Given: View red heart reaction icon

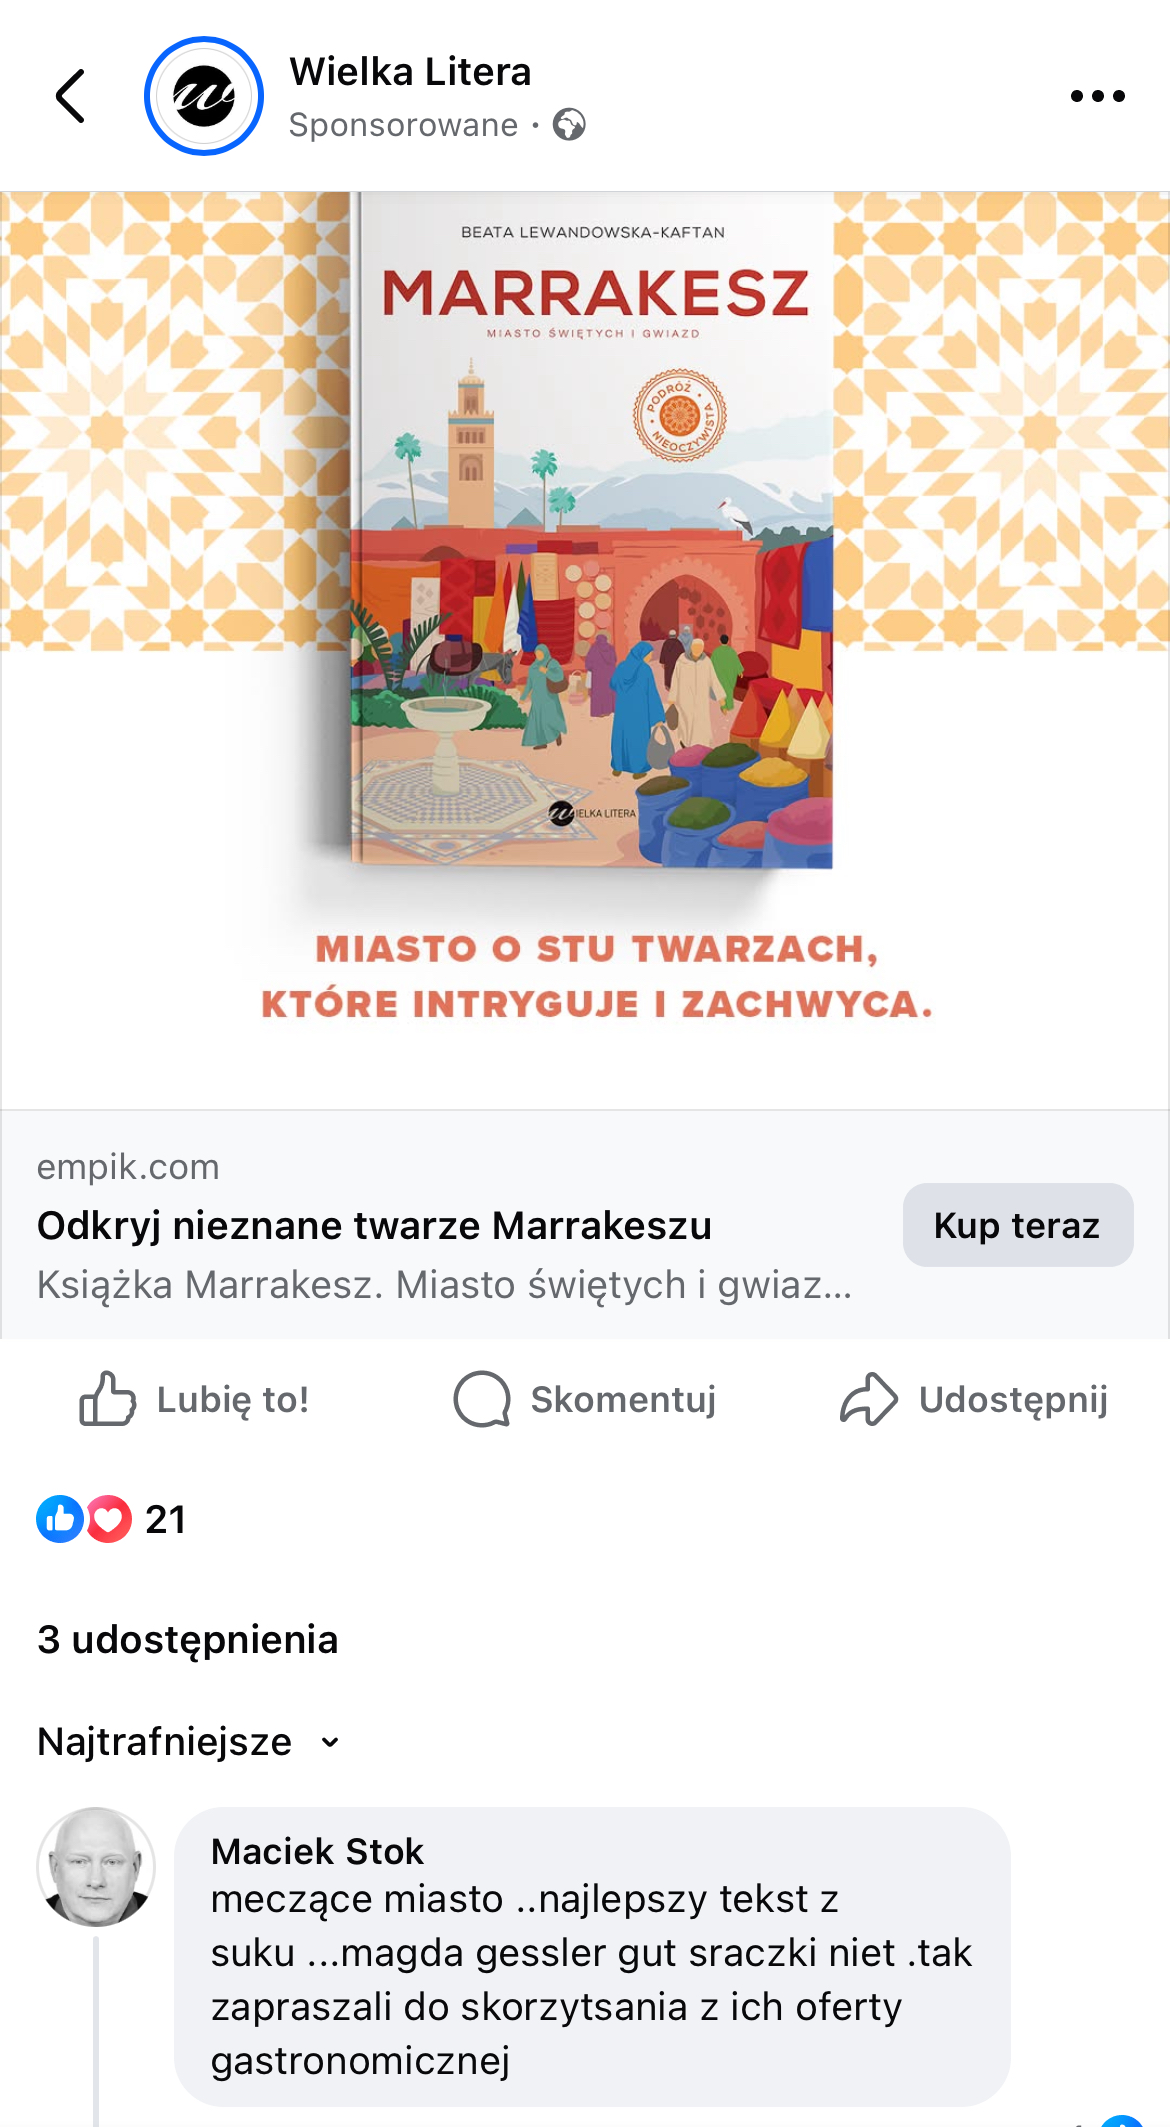Looking at the screenshot, I should 109,1519.
